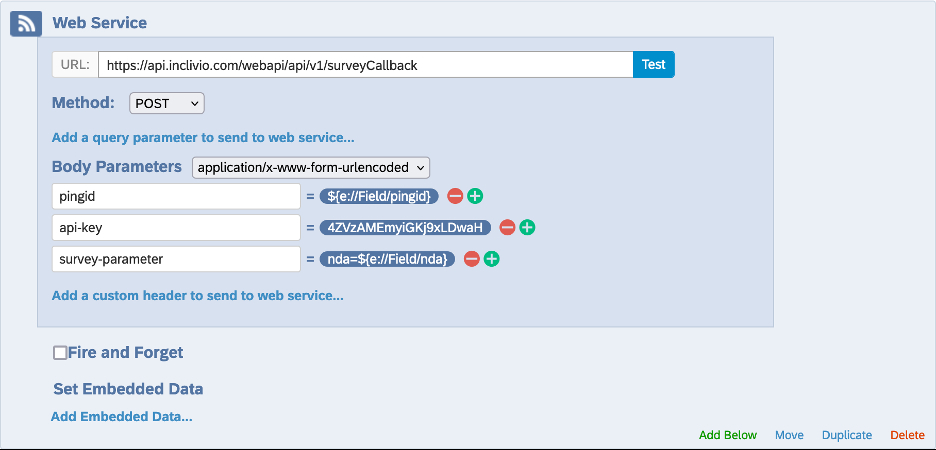The width and height of the screenshot is (936, 450).
Task: Duplicate this Web Service element
Action: [847, 435]
